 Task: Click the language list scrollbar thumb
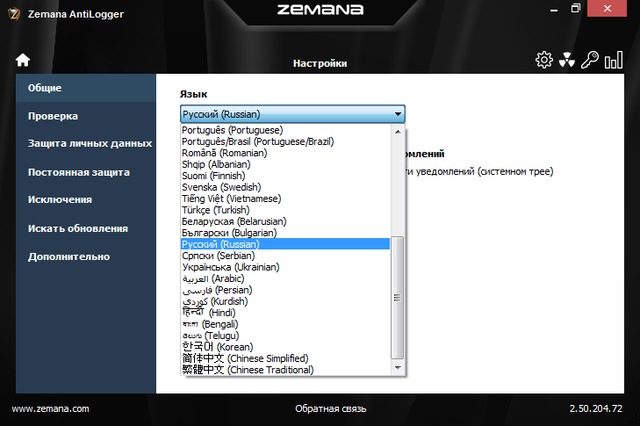click(x=398, y=297)
